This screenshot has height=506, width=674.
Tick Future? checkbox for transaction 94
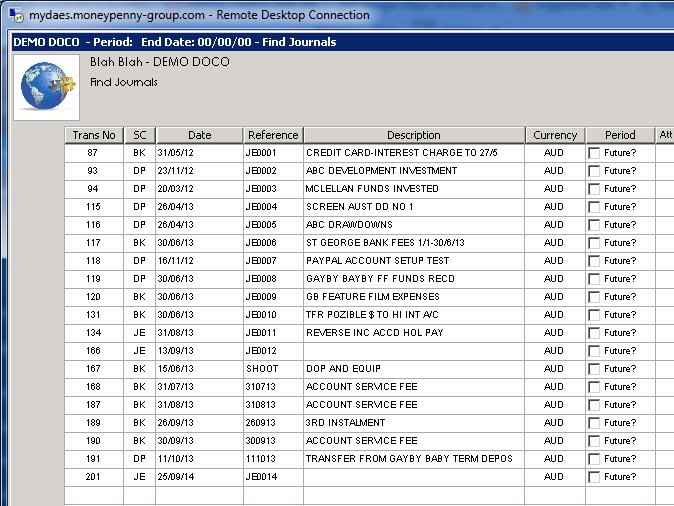pos(594,189)
